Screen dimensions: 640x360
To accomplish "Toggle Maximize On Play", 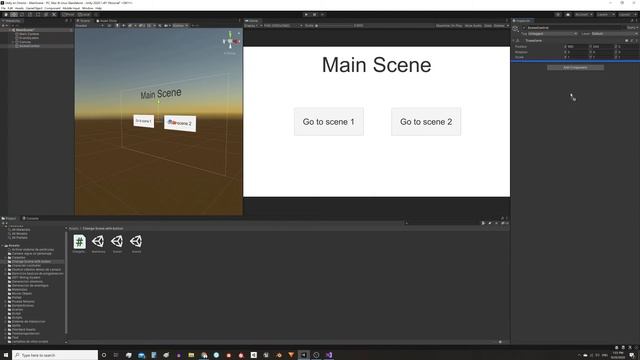I will (x=449, y=26).
